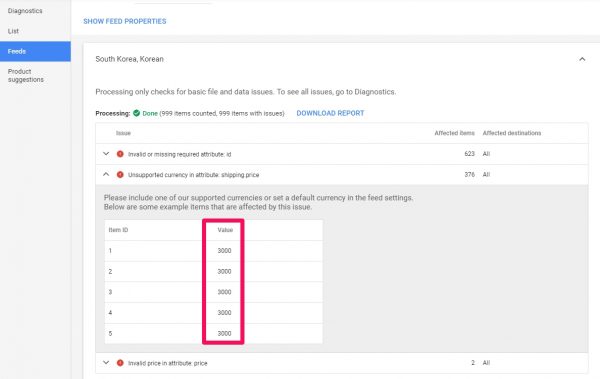The image size is (600, 379).
Task: Select the Feeds sidebar tab
Action: click(35, 51)
